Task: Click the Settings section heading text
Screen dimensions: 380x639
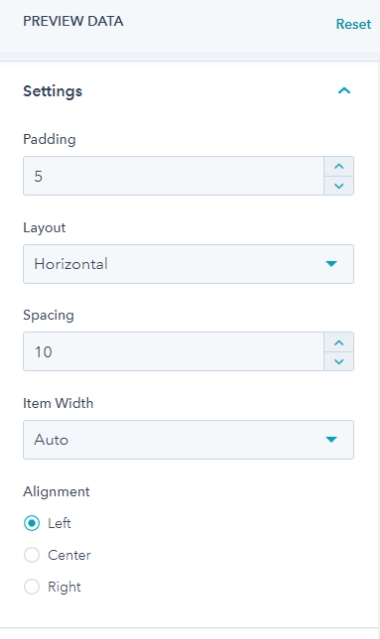Action: pos(53,91)
